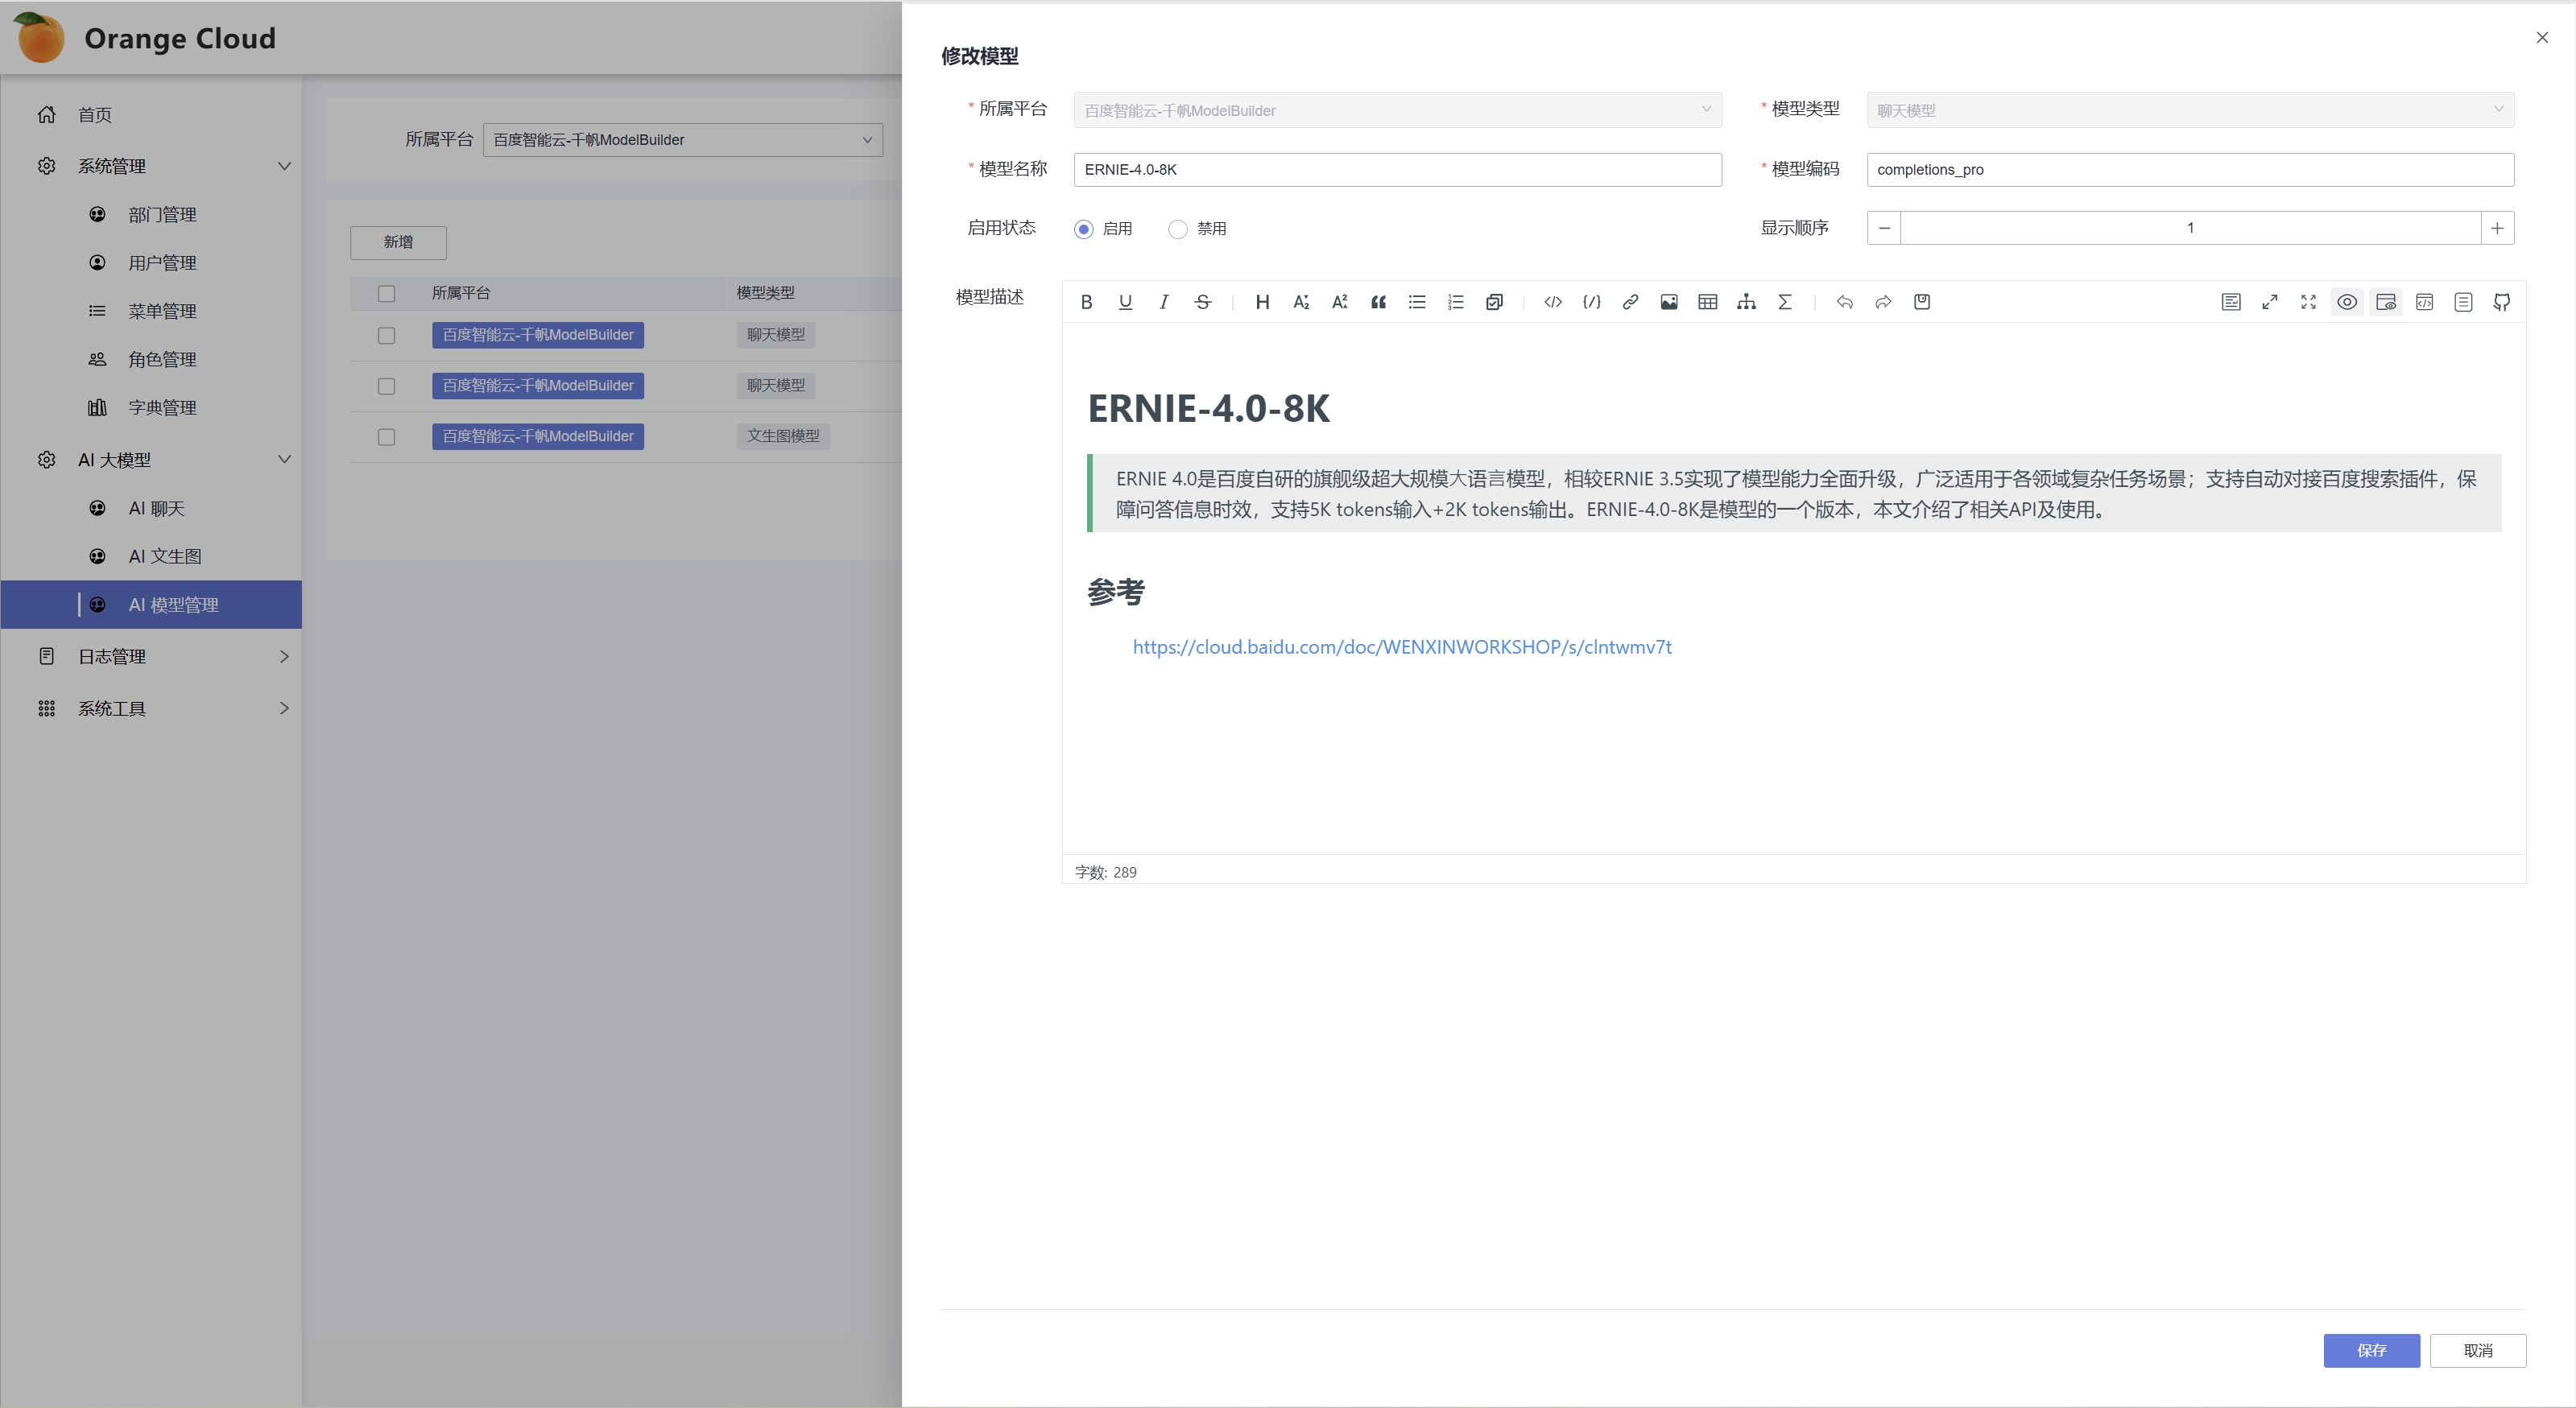Toggle screen fullscreen for the editor
This screenshot has height=1408, width=2576.
(2309, 302)
